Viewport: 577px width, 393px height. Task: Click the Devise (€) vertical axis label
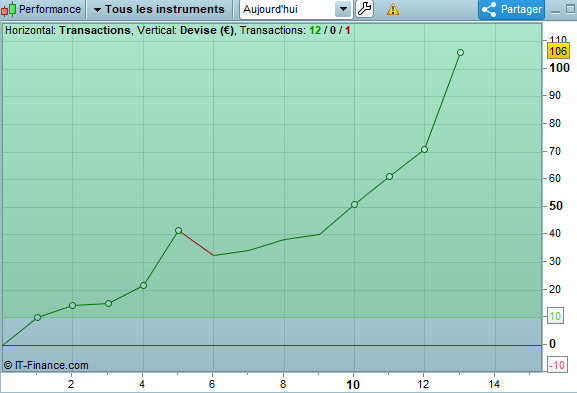[x=207, y=30]
